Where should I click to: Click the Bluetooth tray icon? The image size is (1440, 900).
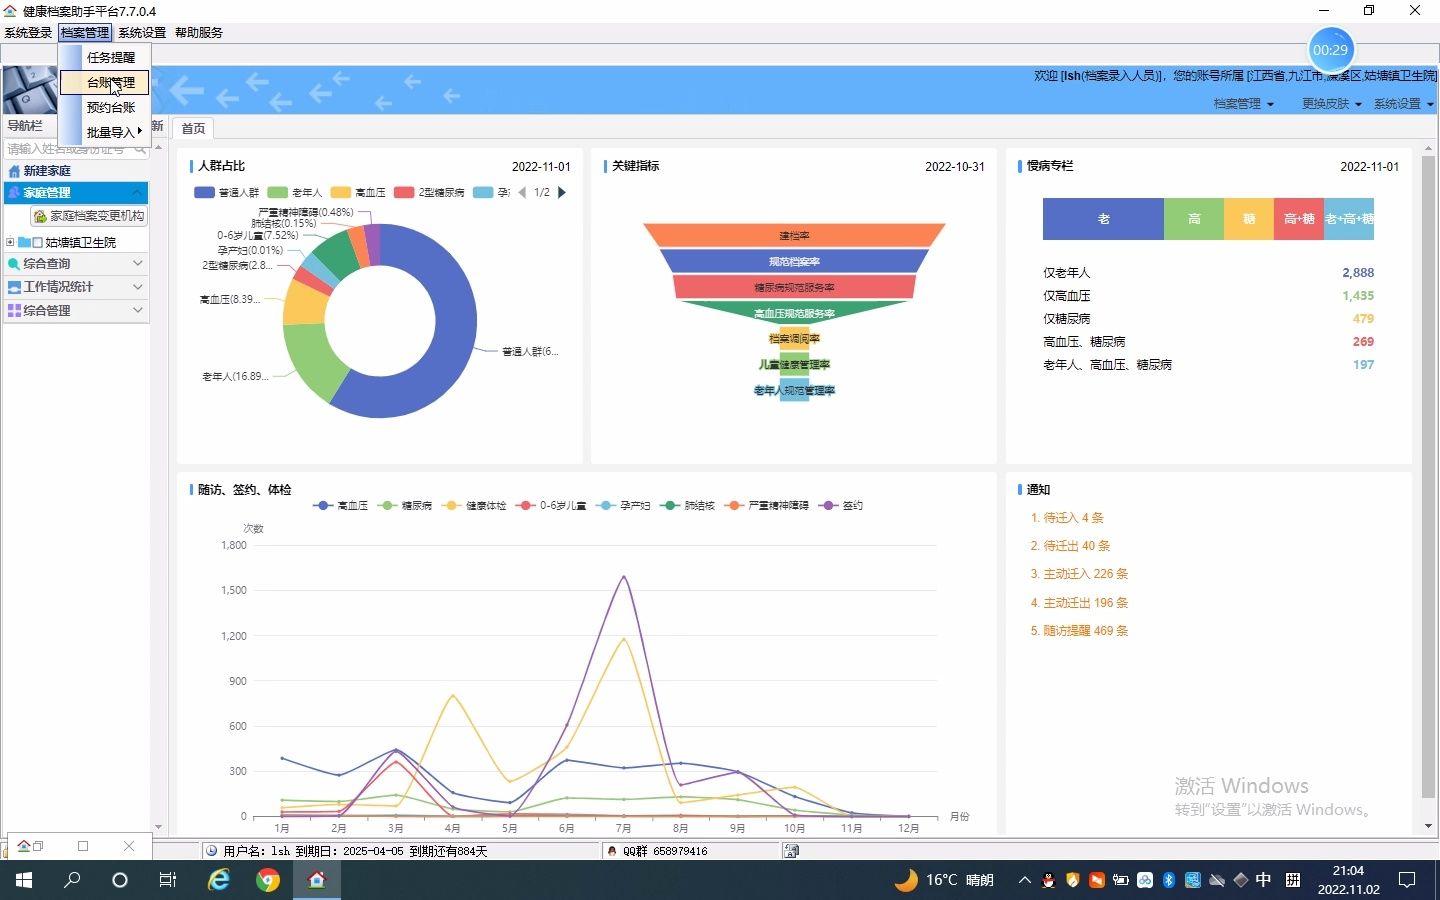pyautogui.click(x=1168, y=880)
